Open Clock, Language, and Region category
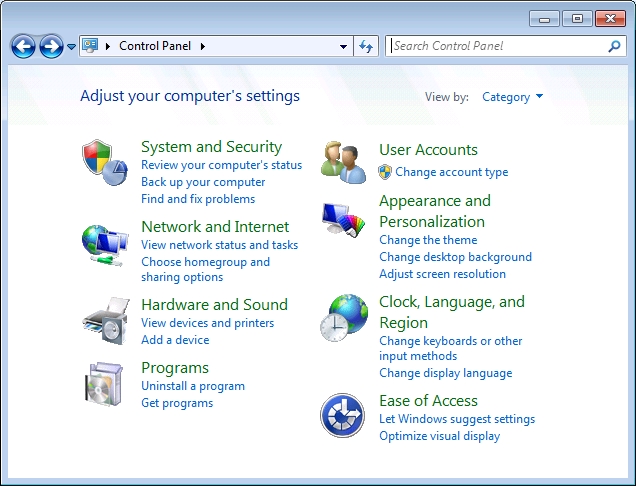636x486 pixels. (452, 312)
